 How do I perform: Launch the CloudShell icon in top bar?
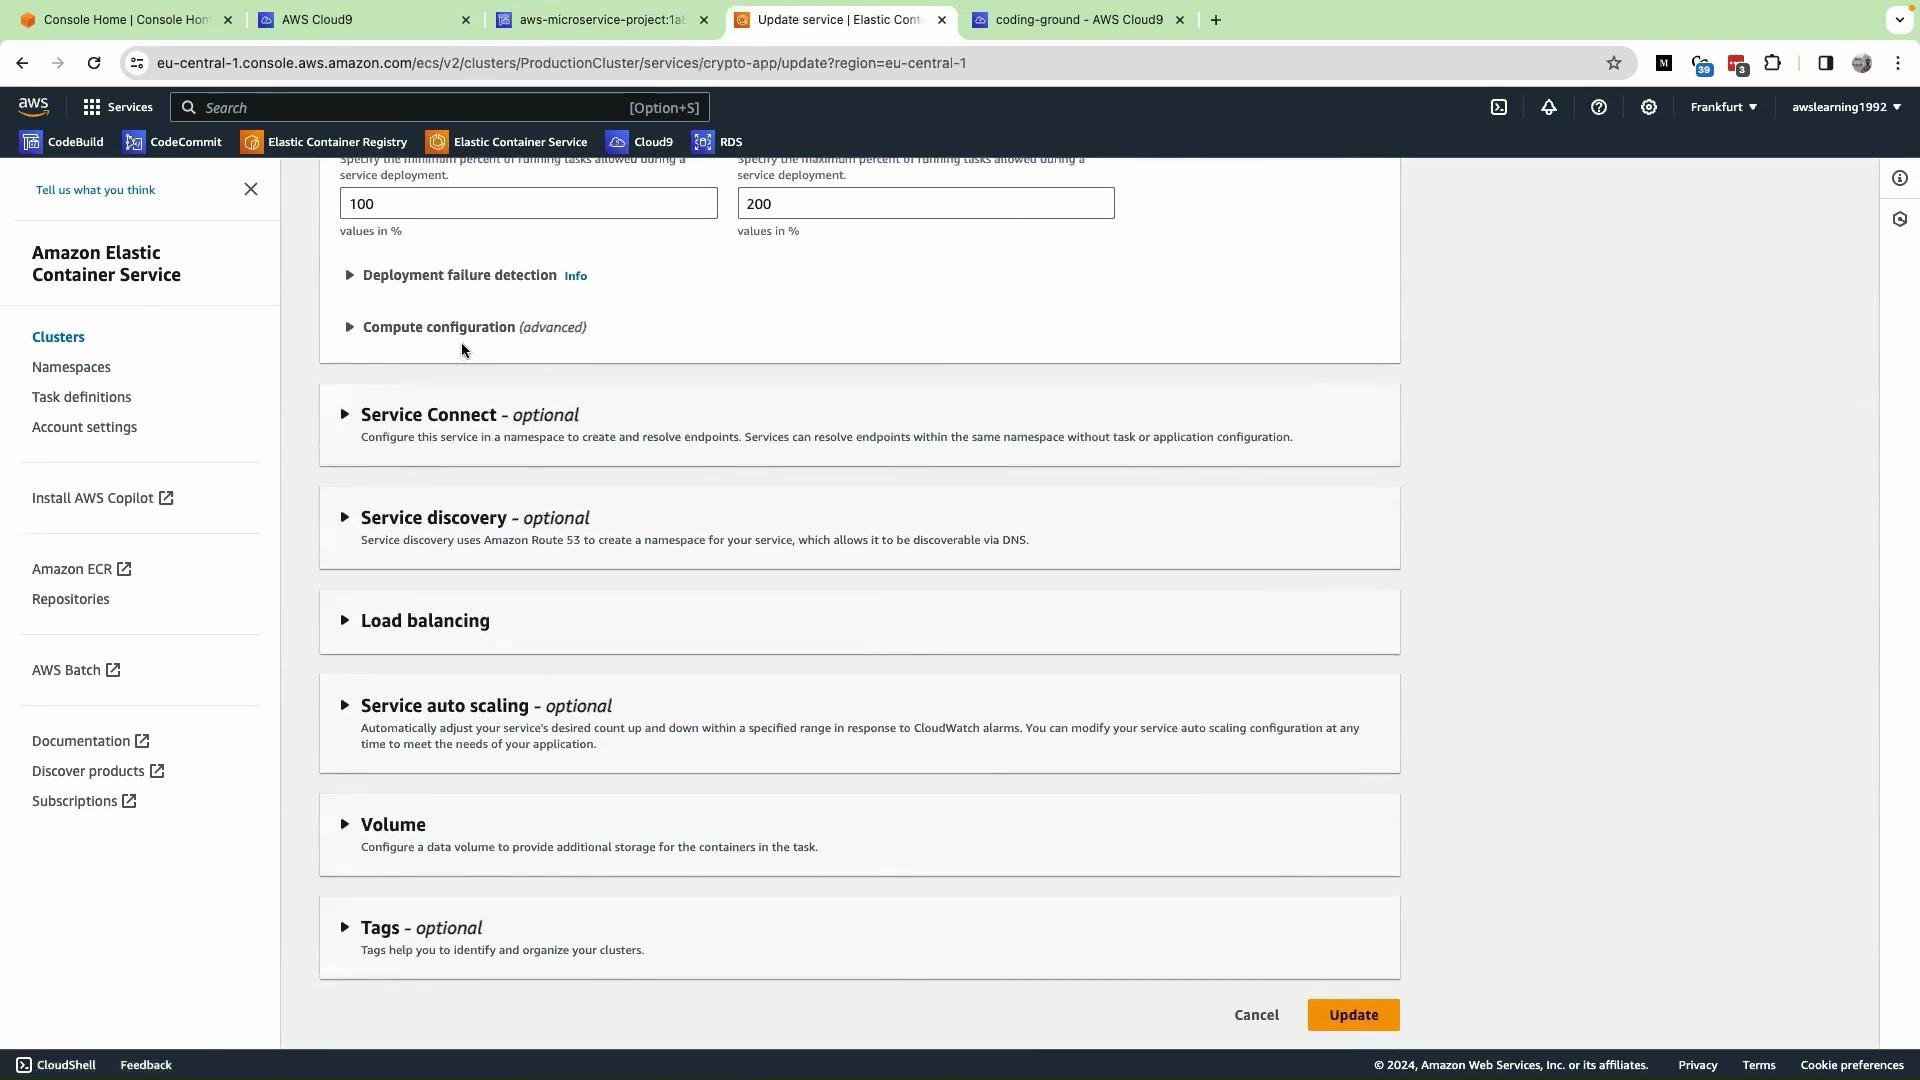click(x=1499, y=107)
